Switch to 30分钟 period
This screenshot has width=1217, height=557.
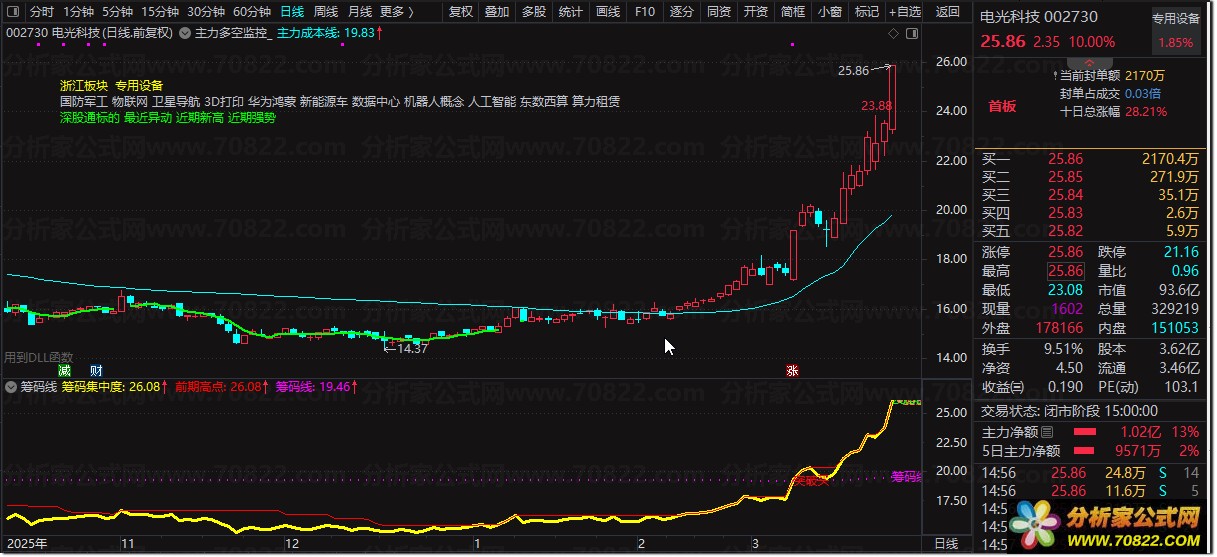tap(205, 12)
